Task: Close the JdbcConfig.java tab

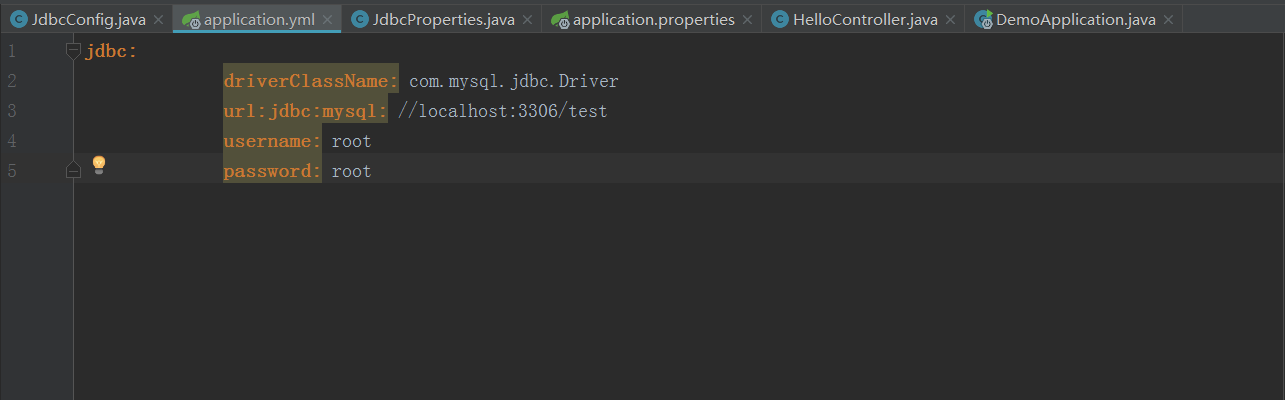Action: click(x=158, y=20)
